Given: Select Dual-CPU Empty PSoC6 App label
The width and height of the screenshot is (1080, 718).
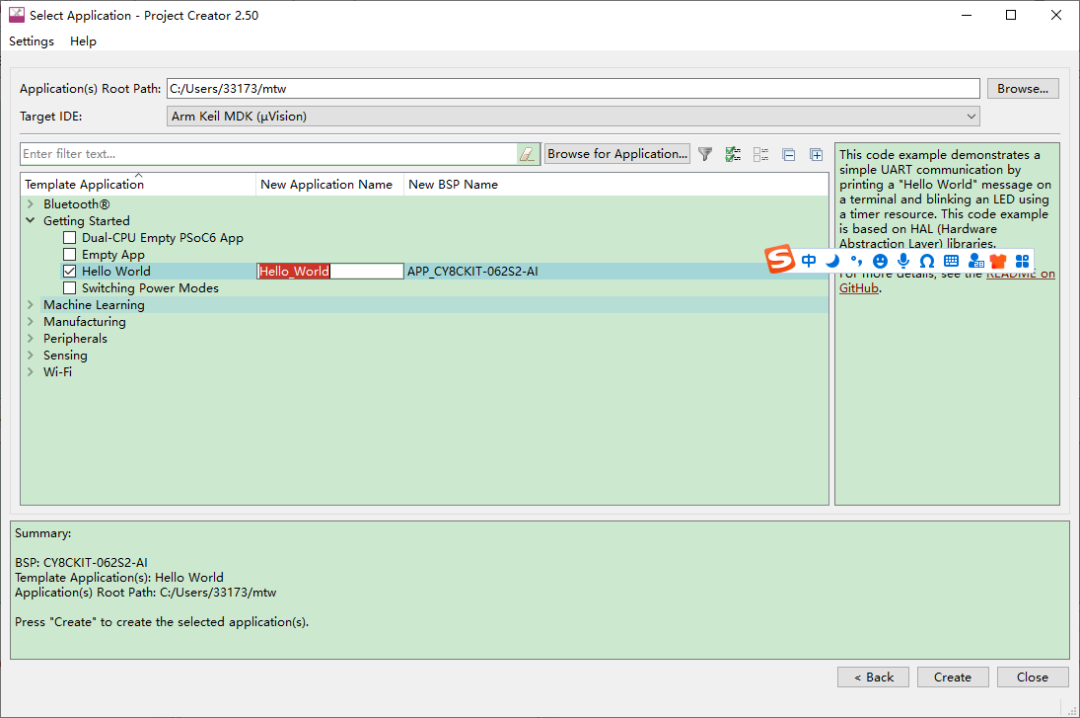Looking at the screenshot, I should [x=163, y=238].
